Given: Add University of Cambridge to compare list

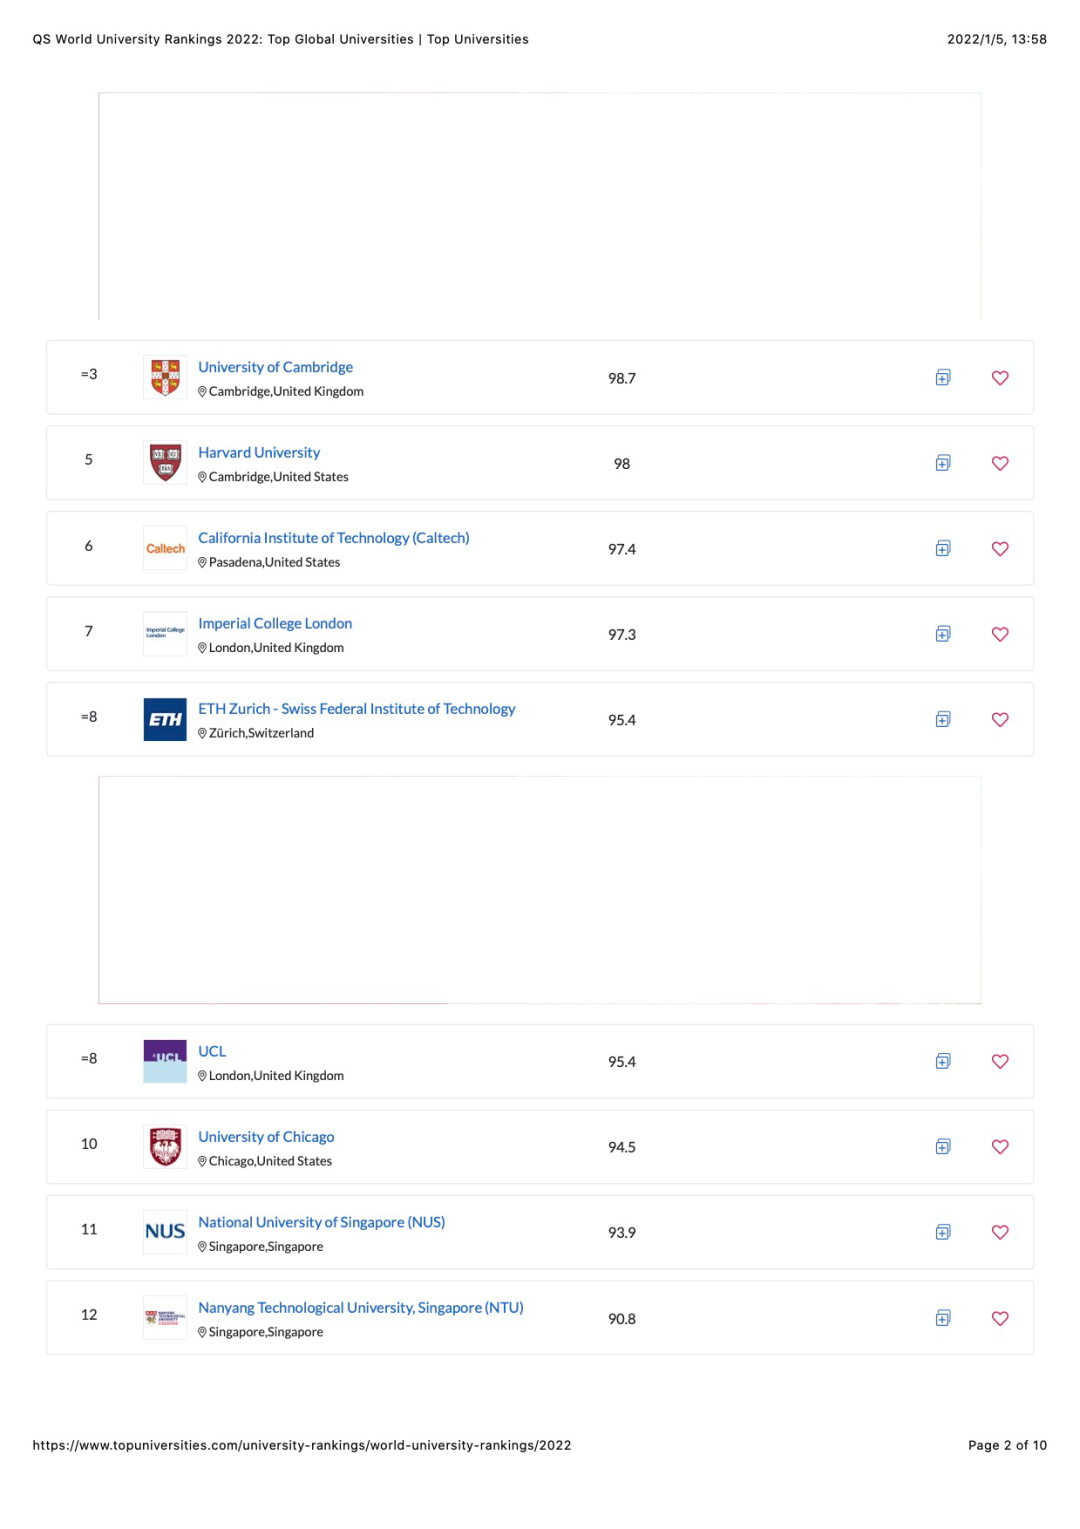Looking at the screenshot, I should [x=942, y=378].
